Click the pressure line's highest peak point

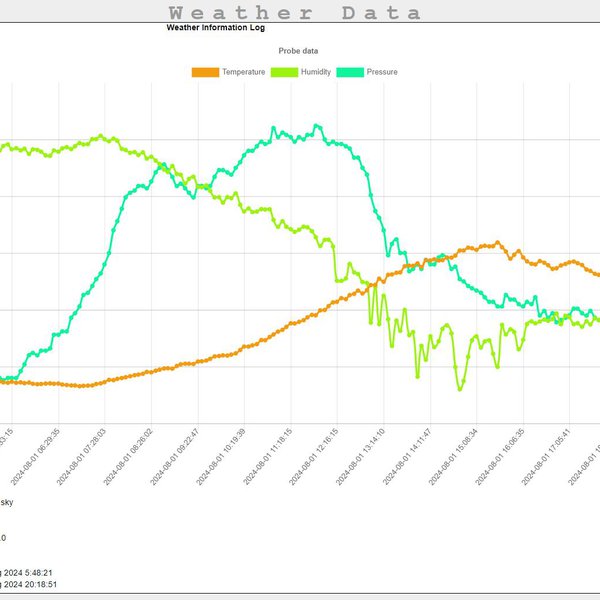(x=316, y=126)
